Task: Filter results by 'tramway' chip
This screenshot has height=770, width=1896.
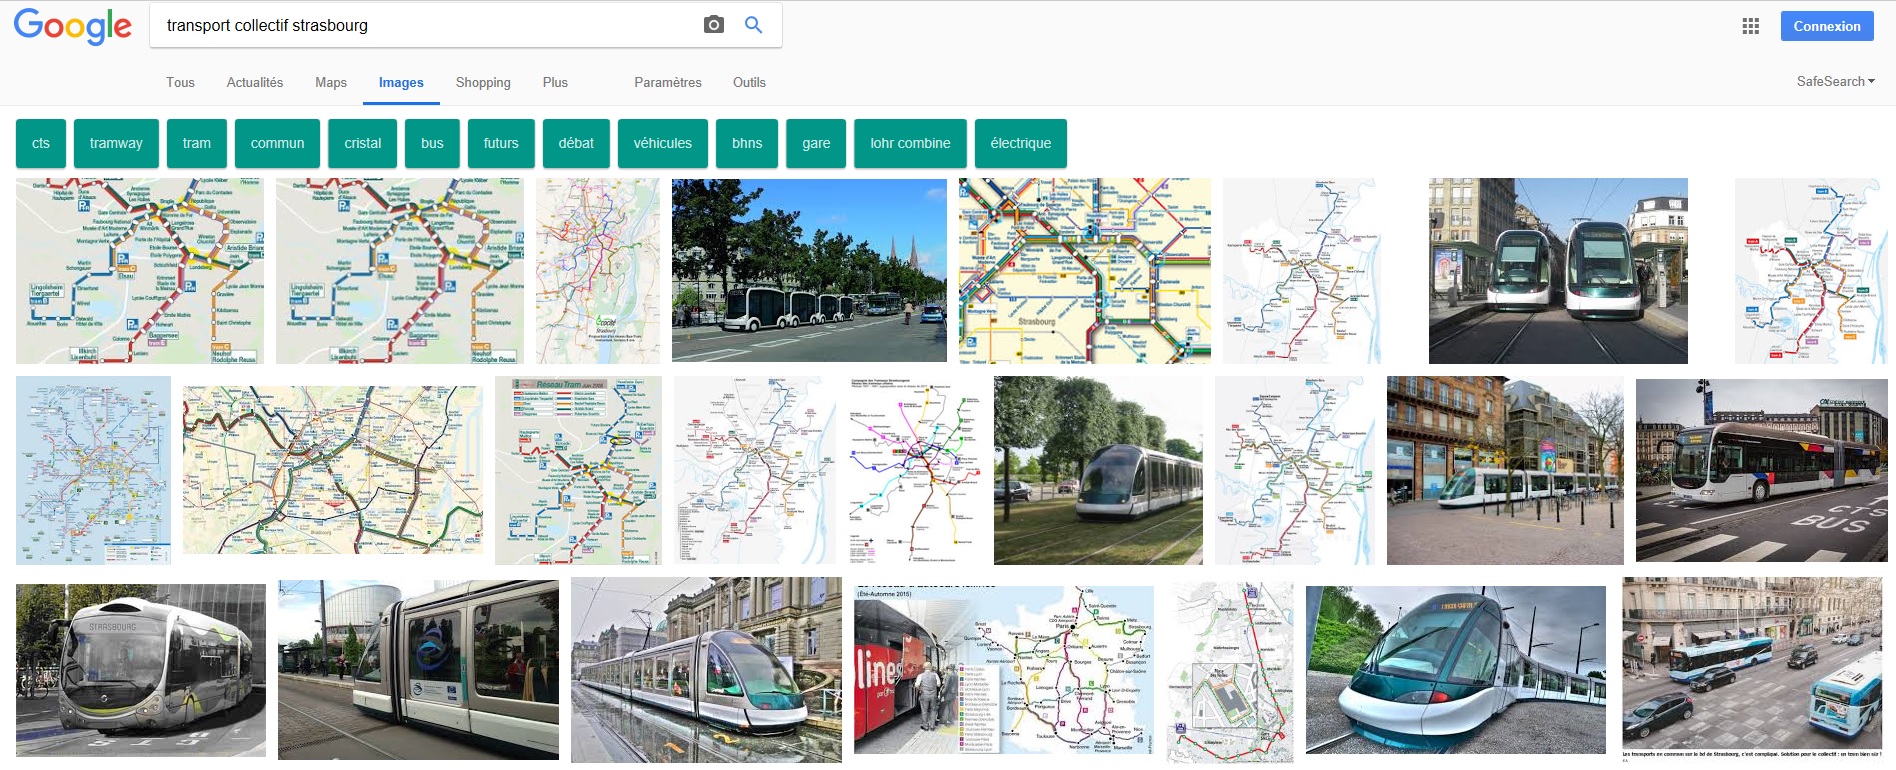Action: point(116,143)
